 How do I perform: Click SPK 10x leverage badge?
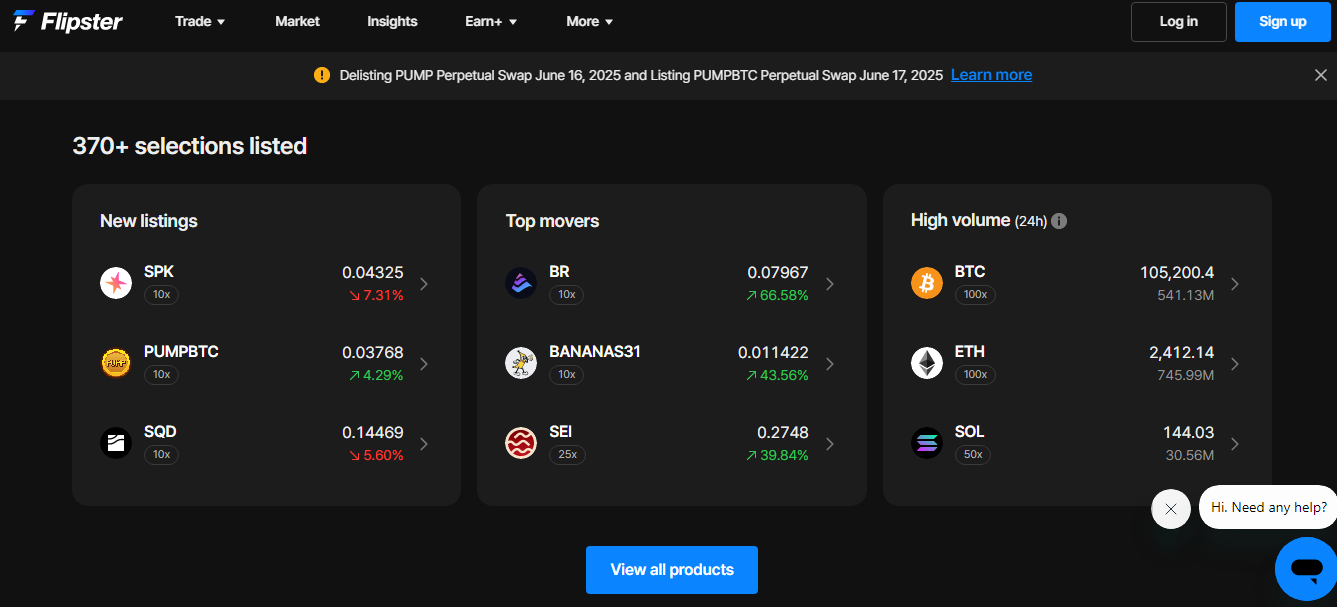[x=161, y=295]
